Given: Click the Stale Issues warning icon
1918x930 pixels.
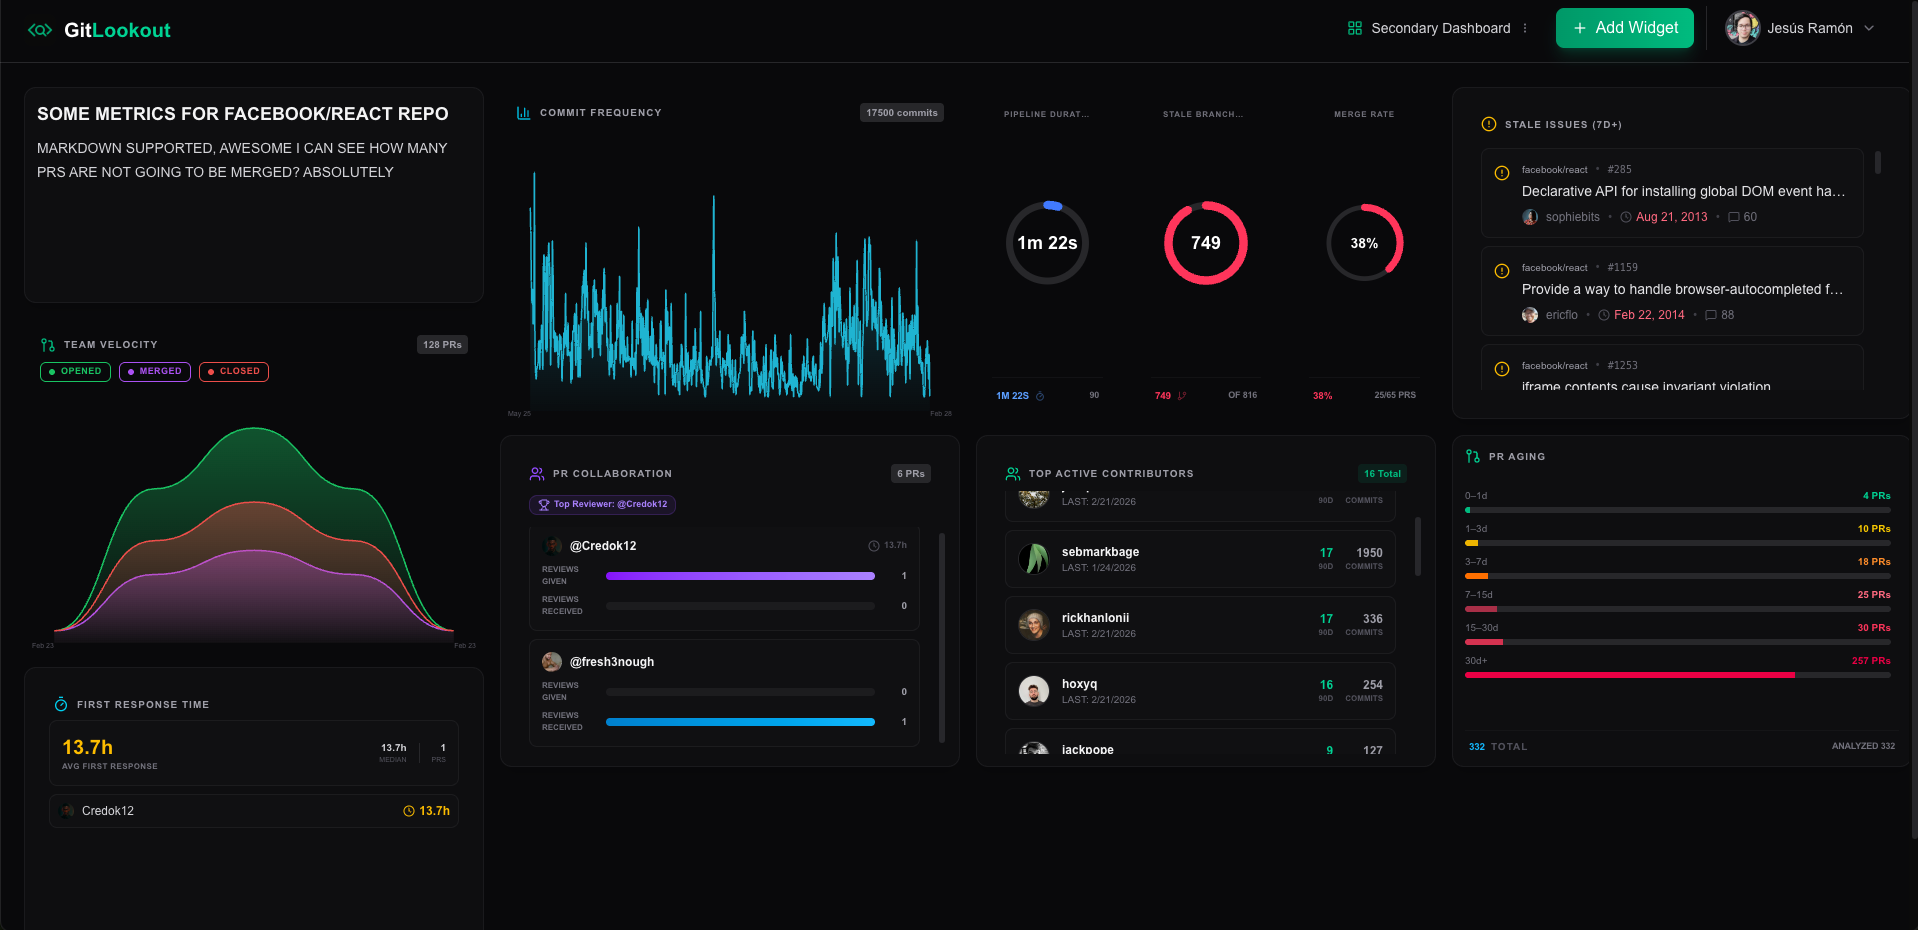Looking at the screenshot, I should click(x=1489, y=125).
